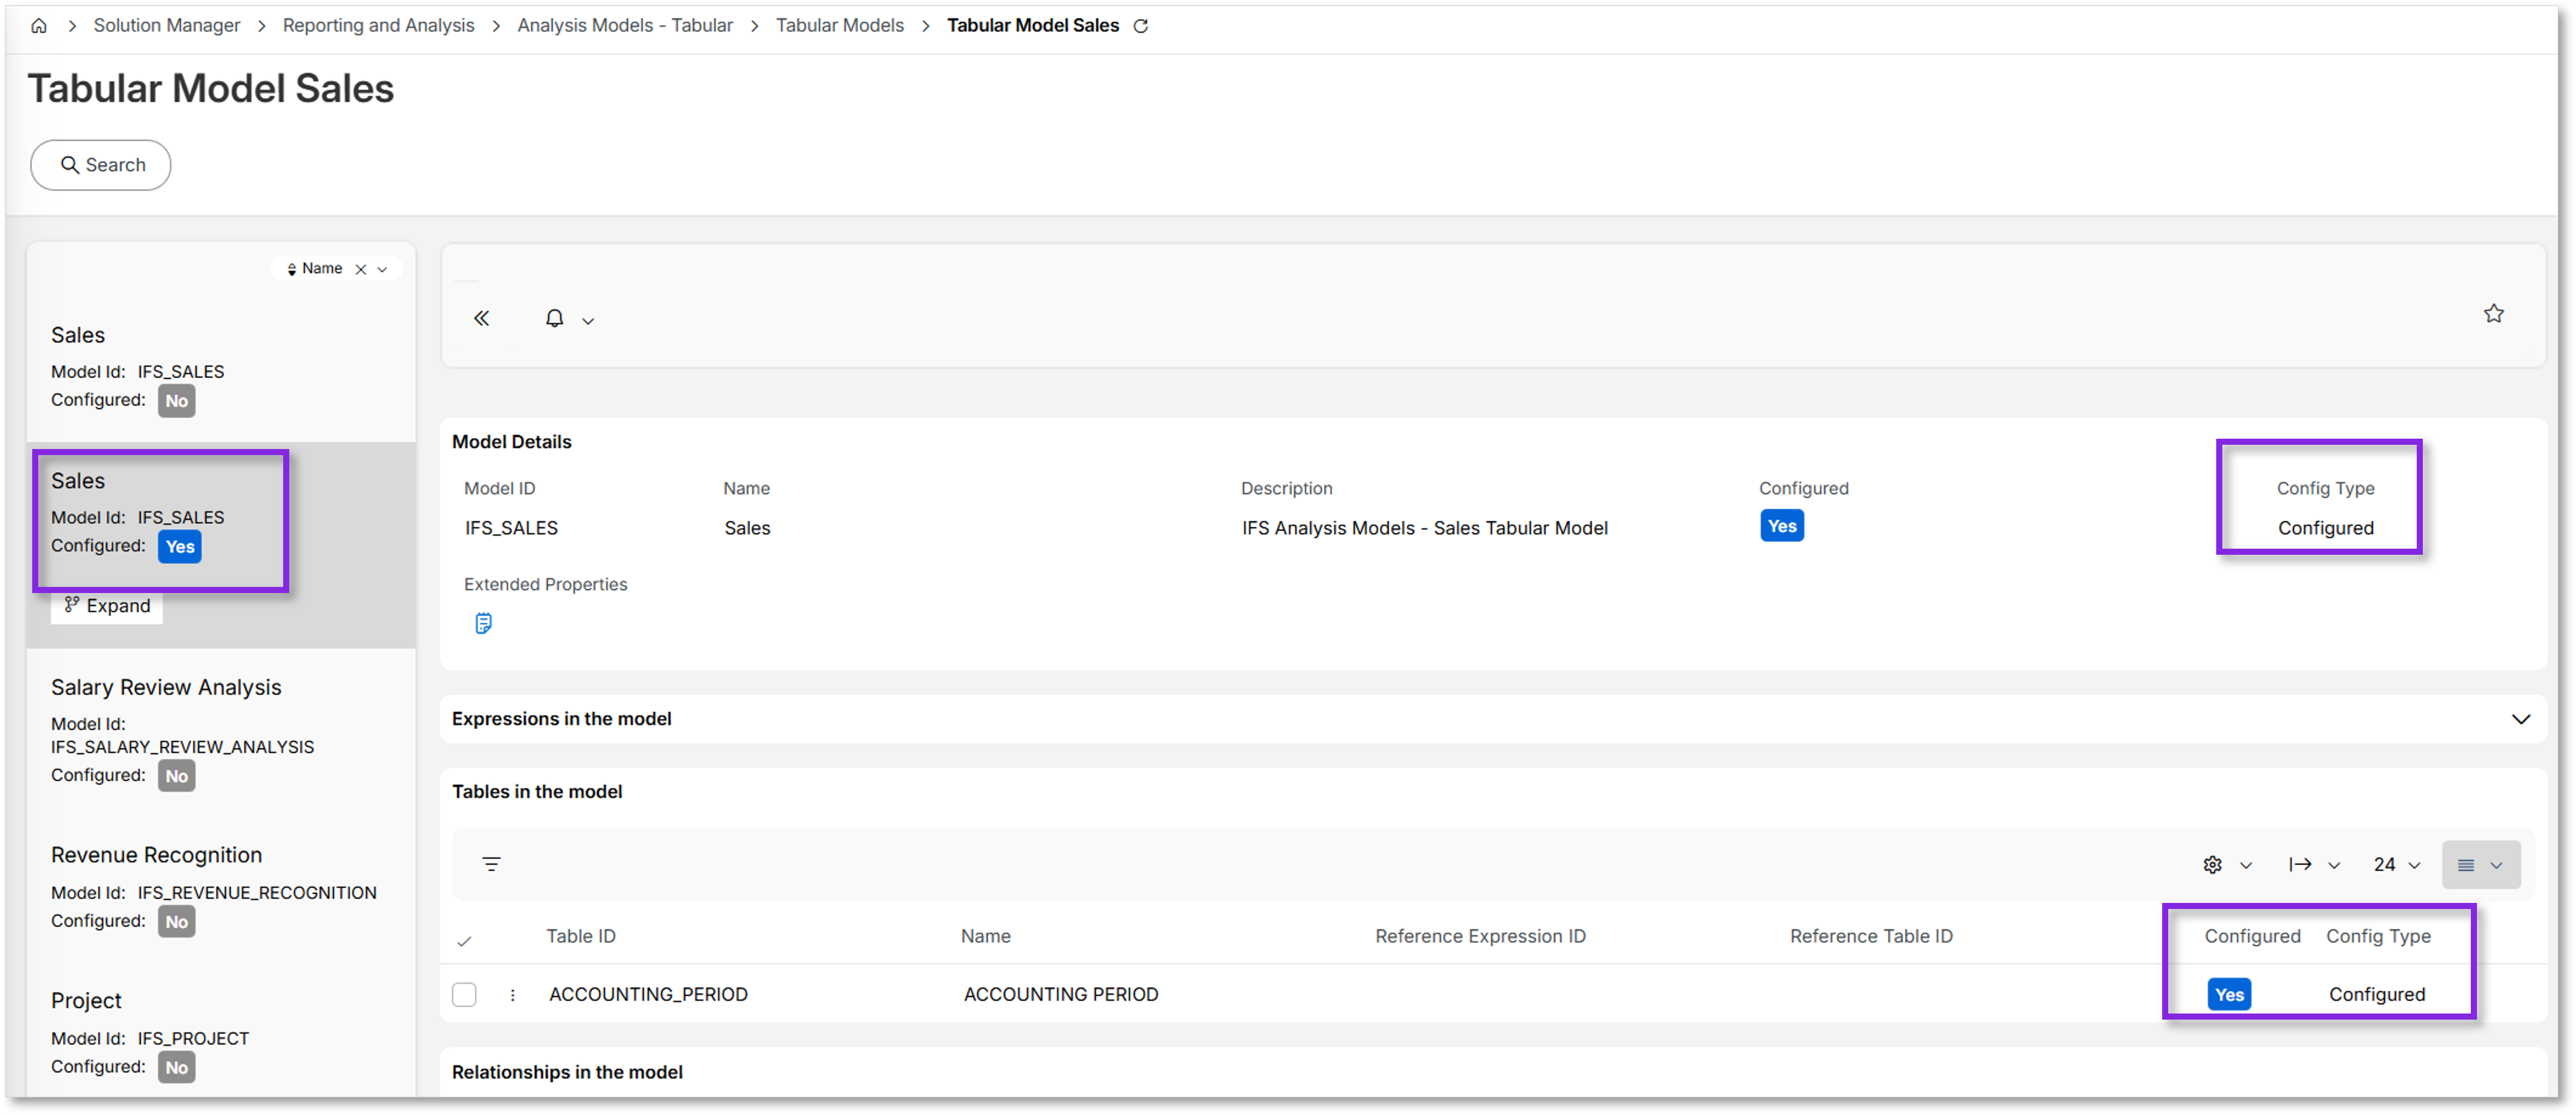This screenshot has height=1115, width=2576.
Task: Sort by Reference Table ID column header
Action: 1871,936
